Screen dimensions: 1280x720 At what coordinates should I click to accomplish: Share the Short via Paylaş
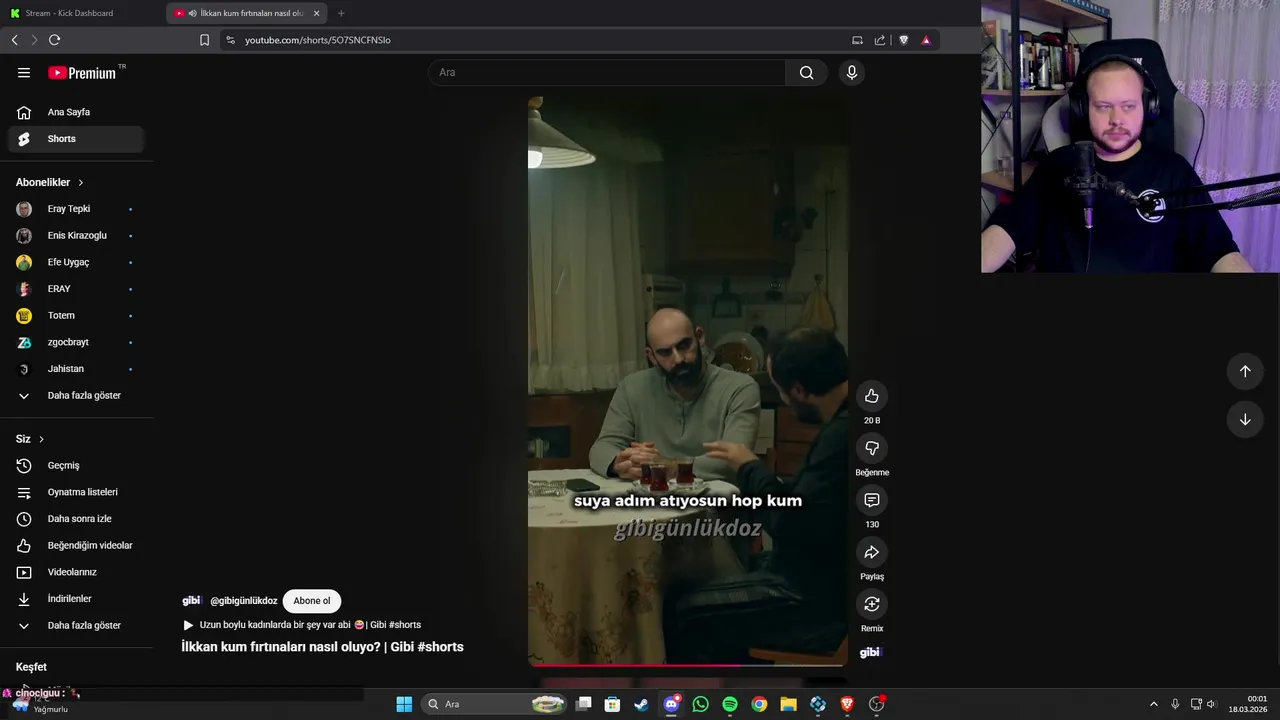click(x=872, y=552)
